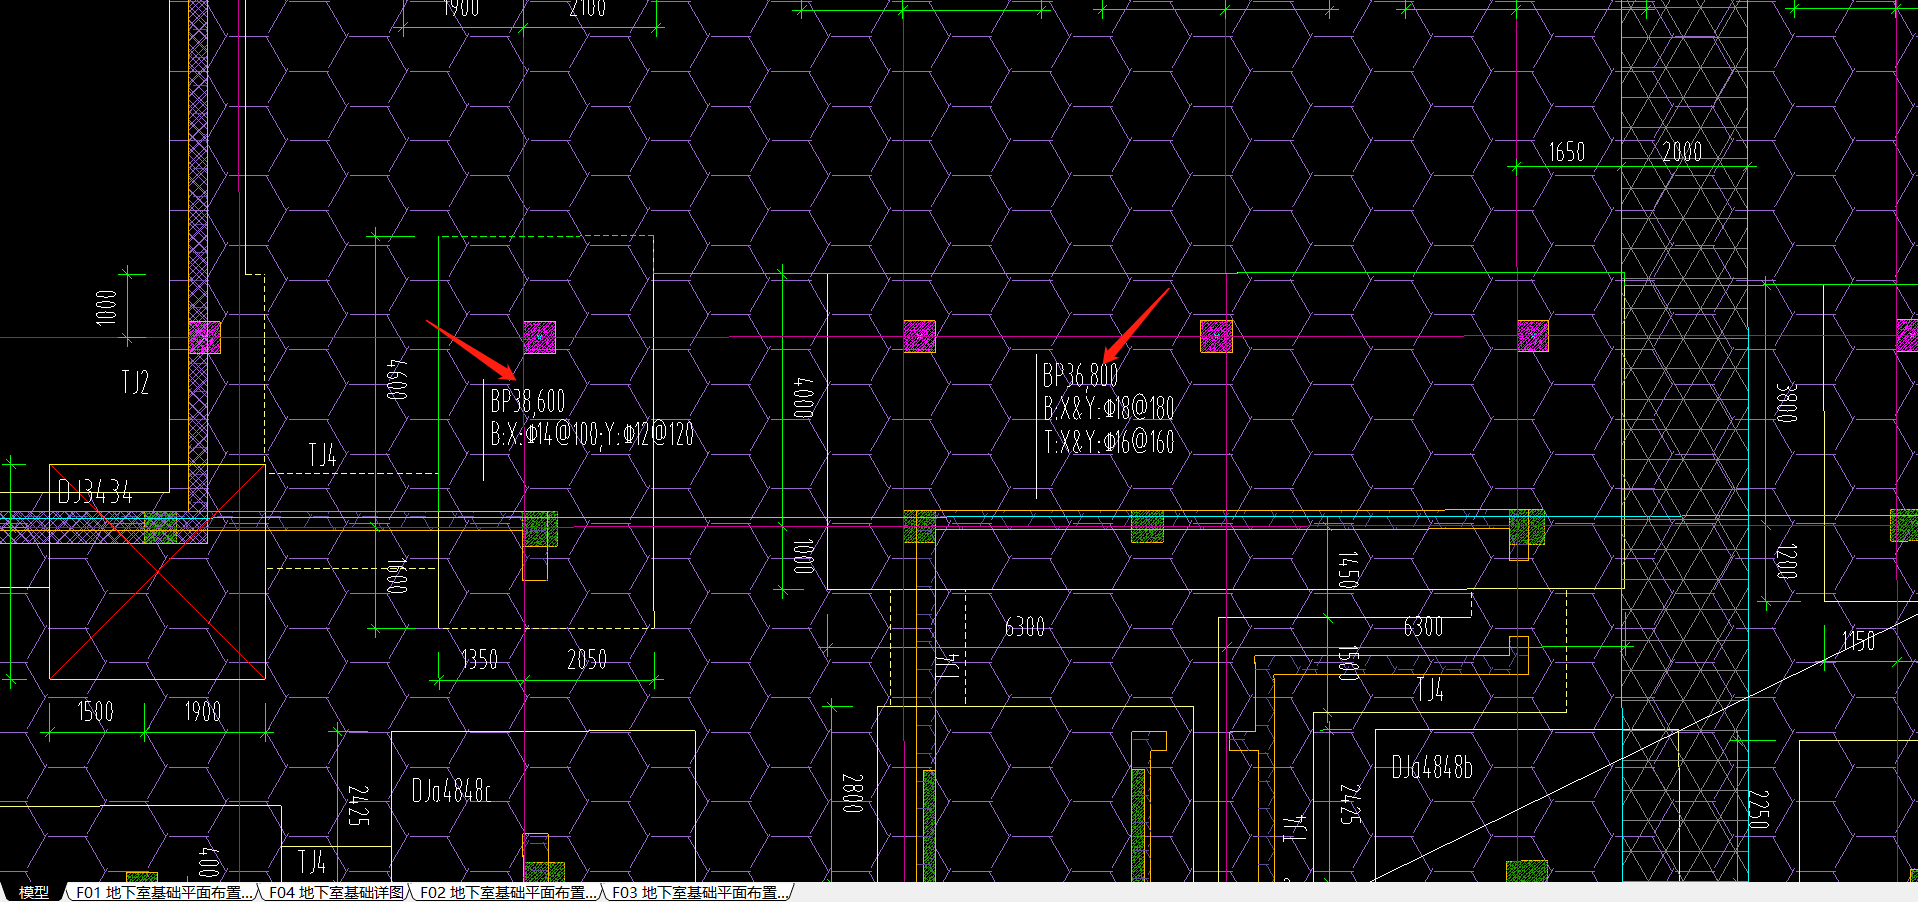Select the 4000 vertical dimension text
This screenshot has width=1918, height=902.
click(804, 397)
